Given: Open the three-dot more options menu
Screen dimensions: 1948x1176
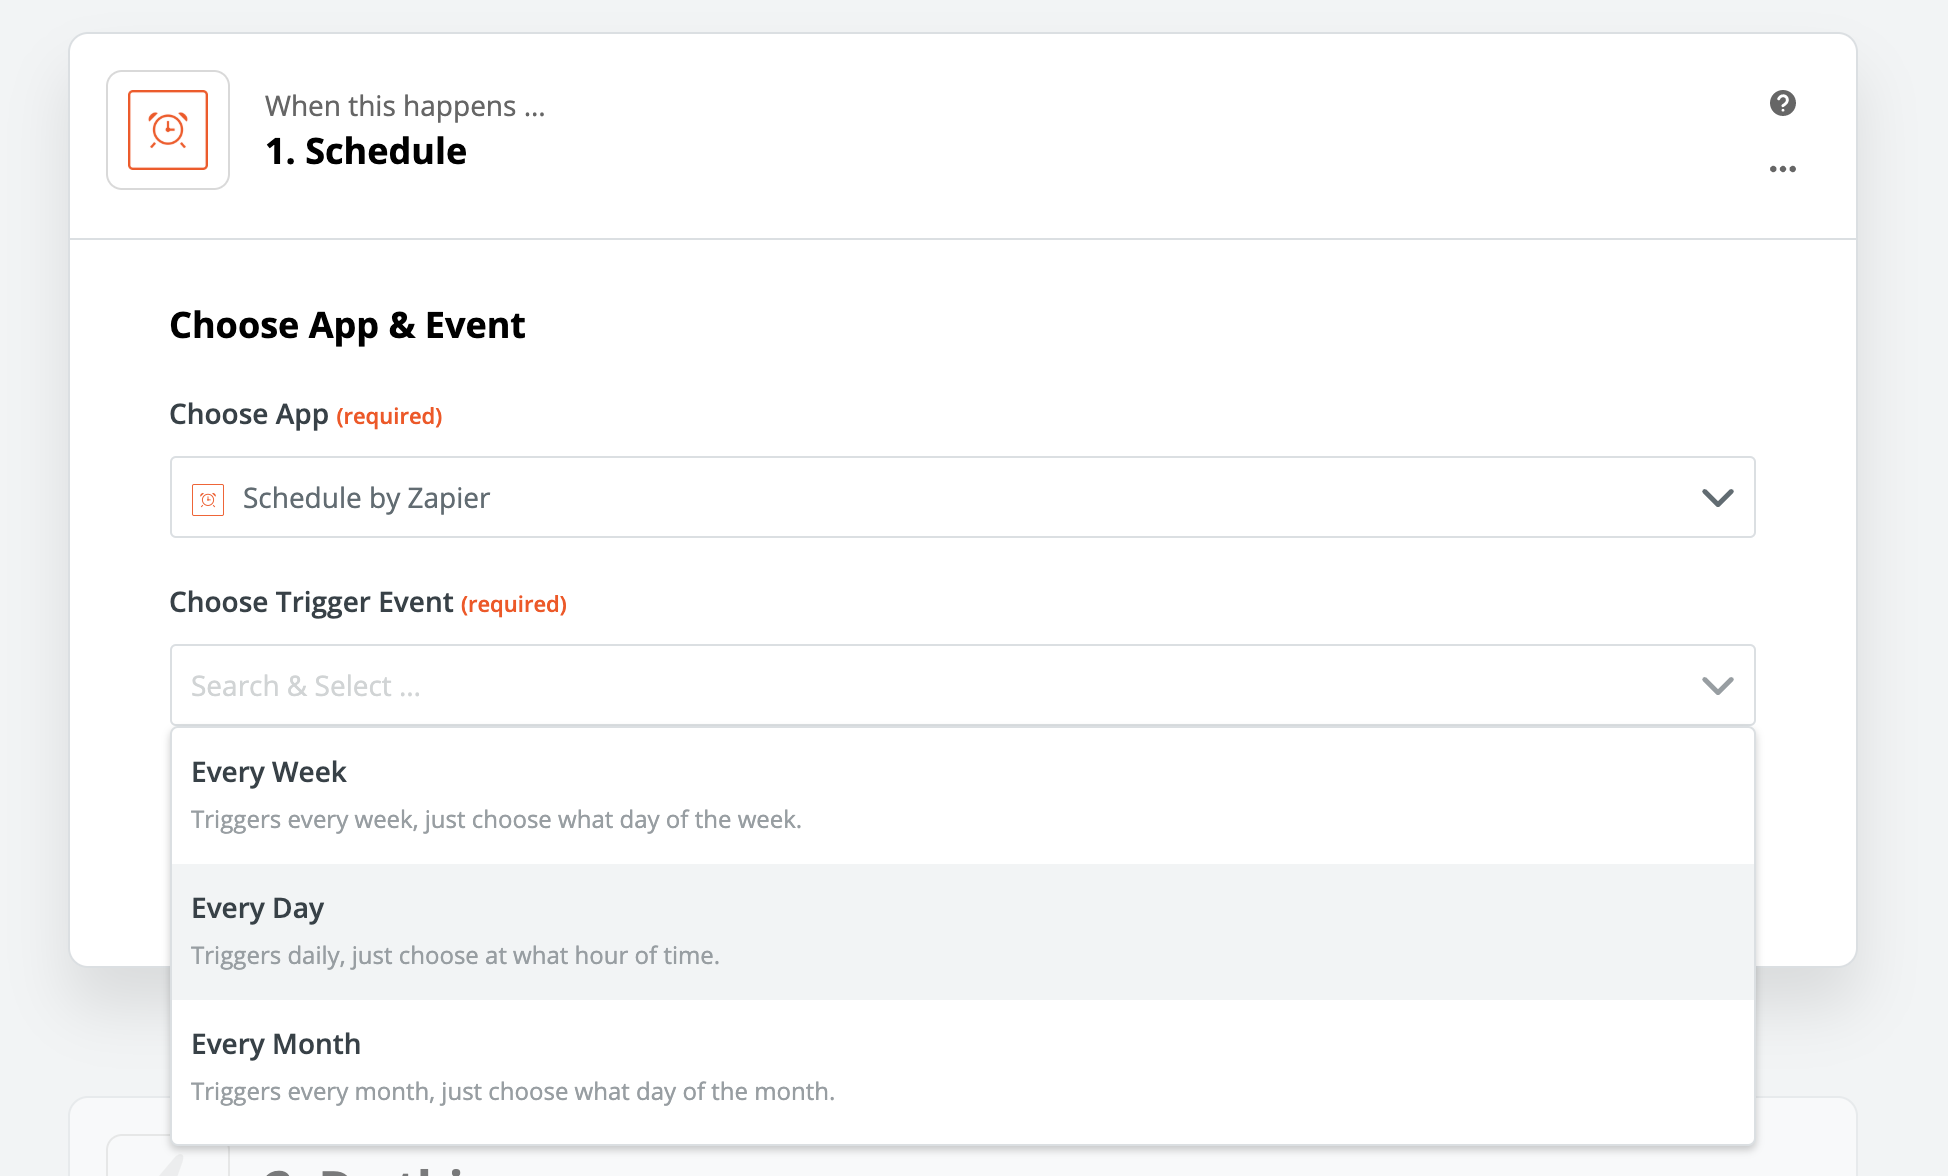Looking at the screenshot, I should [1782, 169].
